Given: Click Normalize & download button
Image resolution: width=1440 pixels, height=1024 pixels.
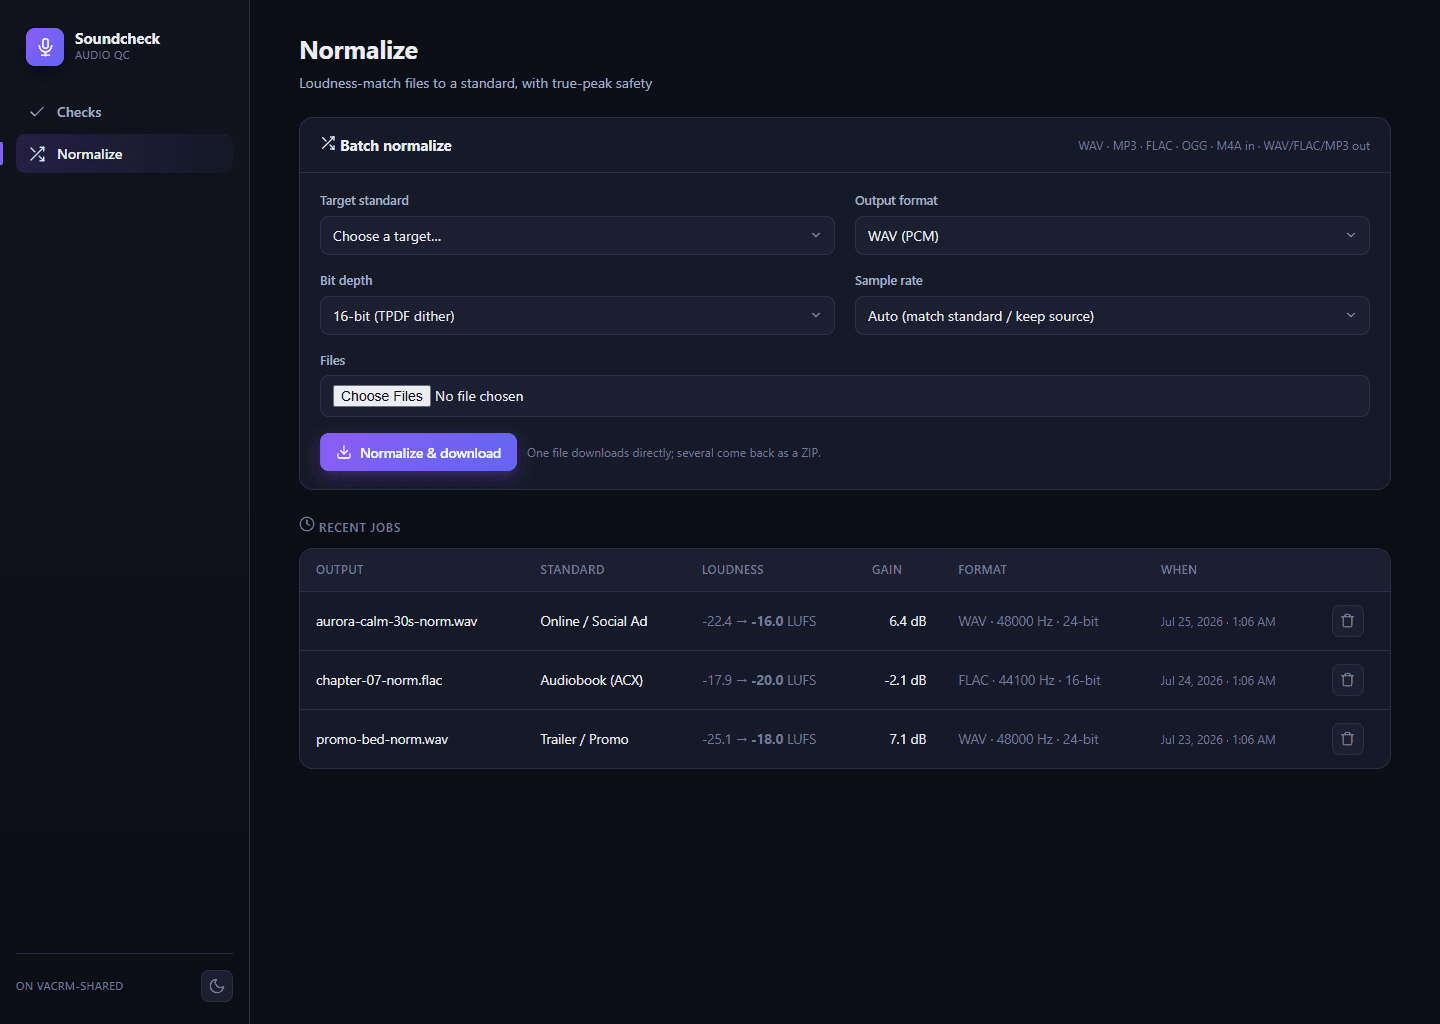Looking at the screenshot, I should [418, 452].
